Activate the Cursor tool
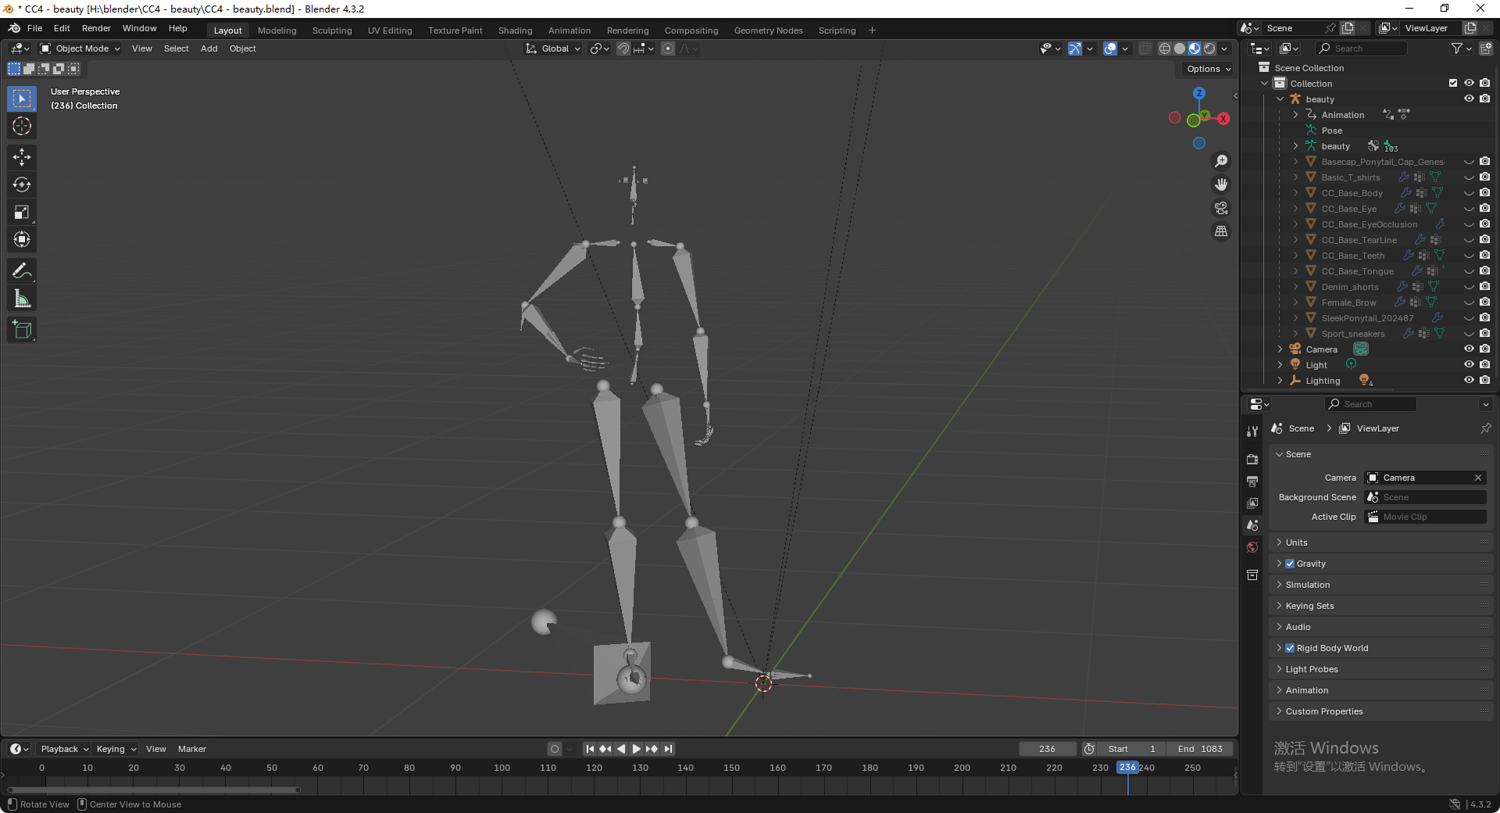 pos(22,126)
